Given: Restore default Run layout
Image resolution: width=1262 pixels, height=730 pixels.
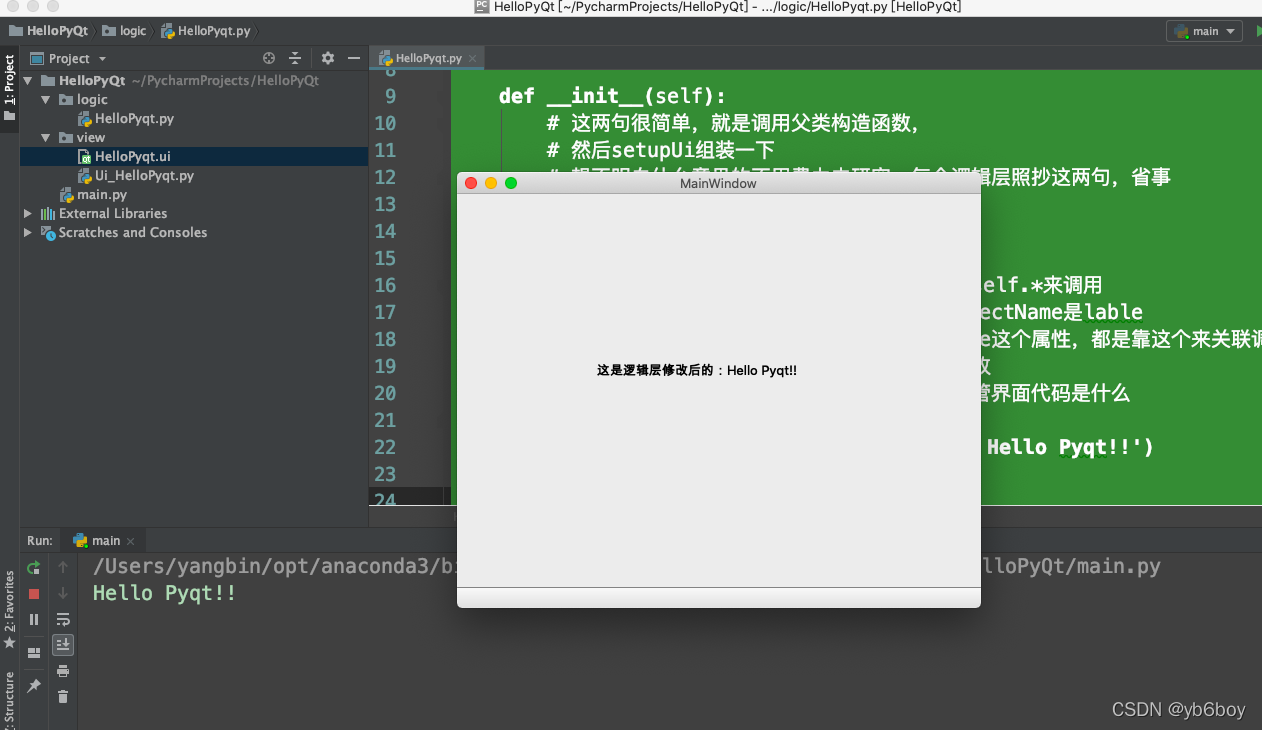Looking at the screenshot, I should (x=33, y=651).
